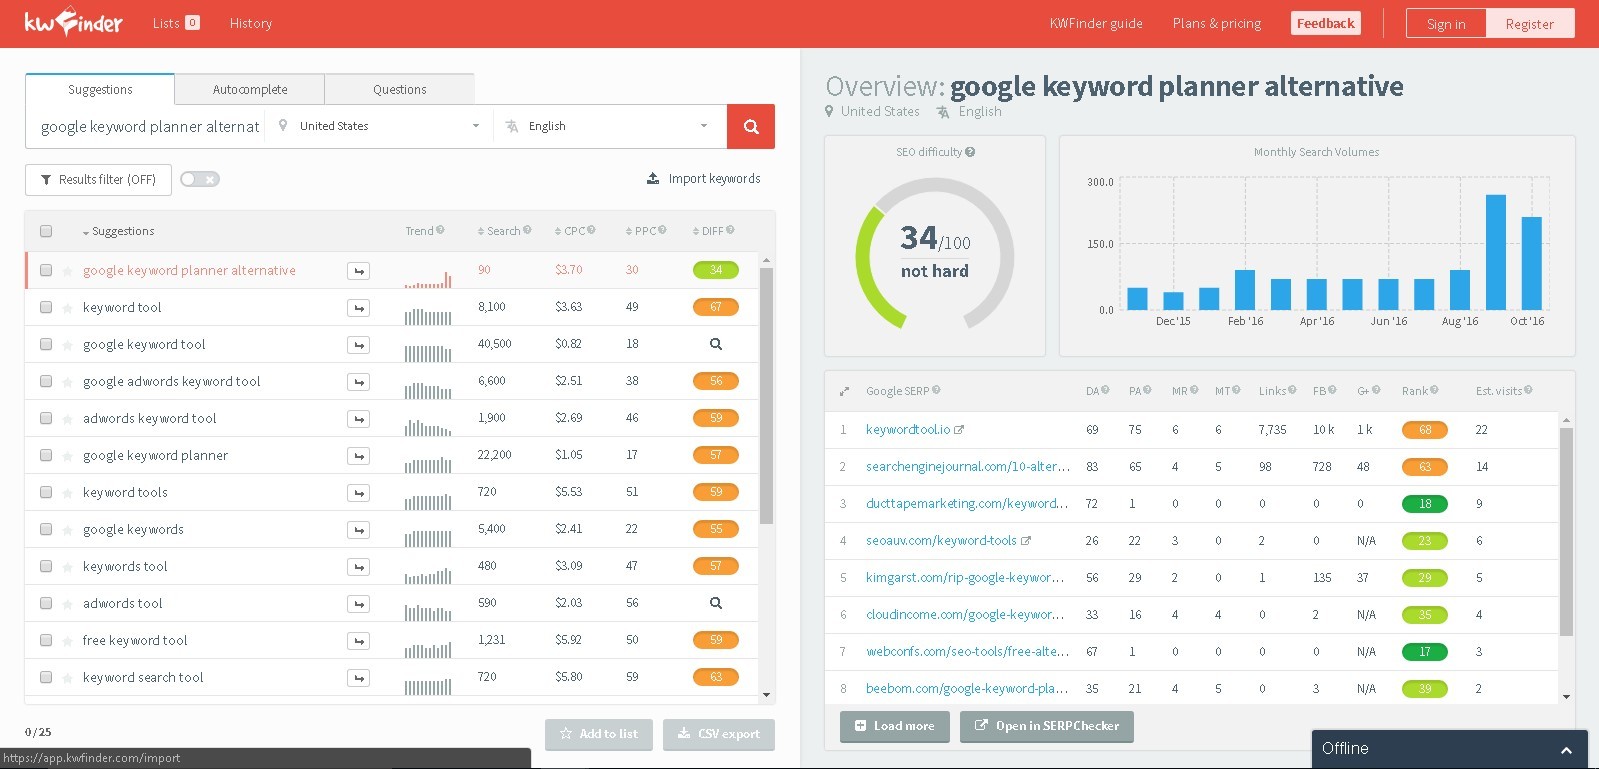Star the keywords tool suggestion
1599x769 pixels.
coord(67,567)
